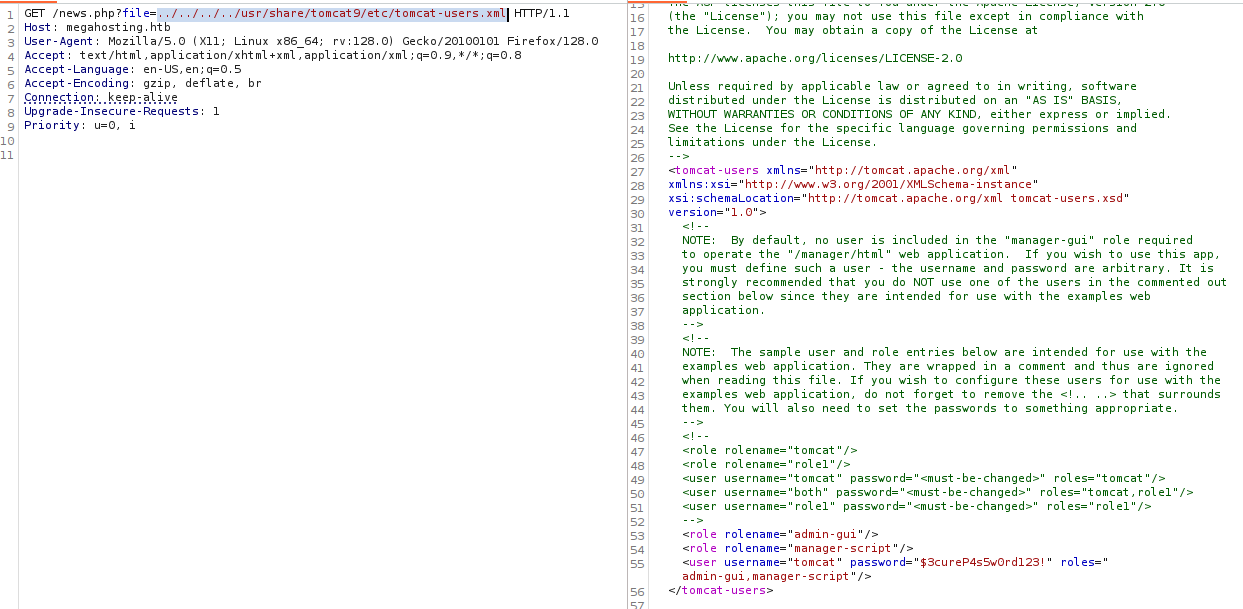The height and width of the screenshot is (609, 1243).
Task: Select the line 'the License. You may obtain a copy'
Action: [853, 30]
